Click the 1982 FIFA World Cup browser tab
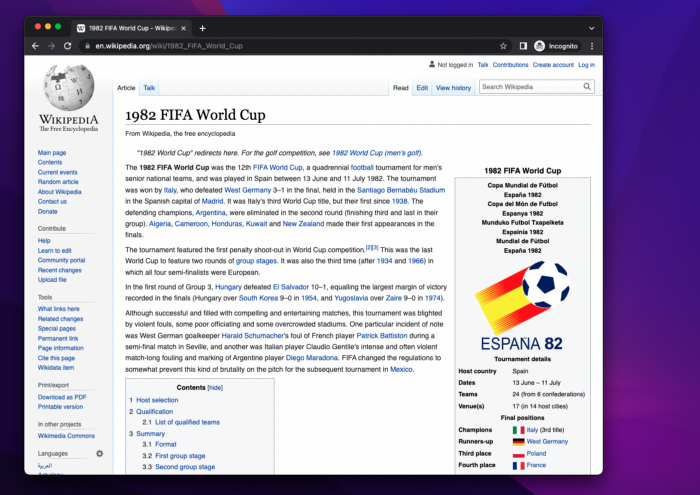Screen dimensions: 700x495 (x=130, y=28)
